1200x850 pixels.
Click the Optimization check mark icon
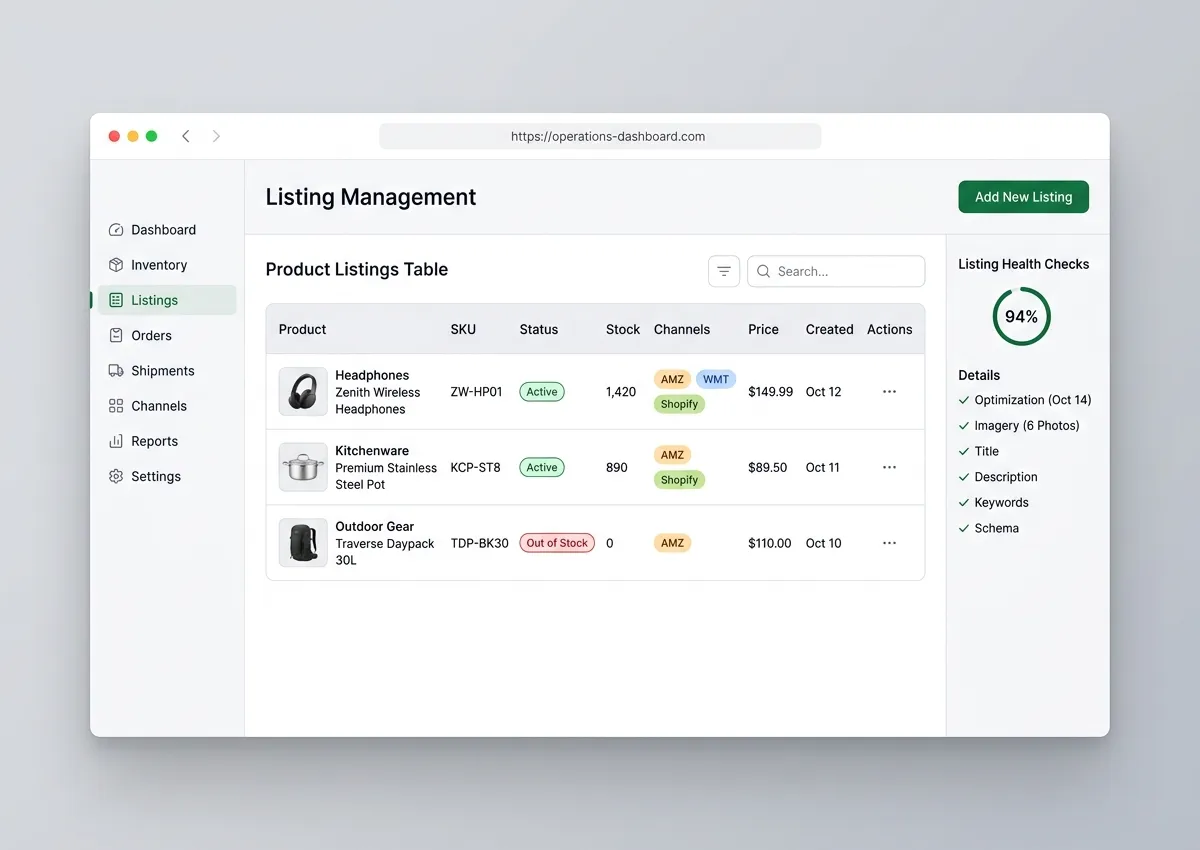point(964,400)
